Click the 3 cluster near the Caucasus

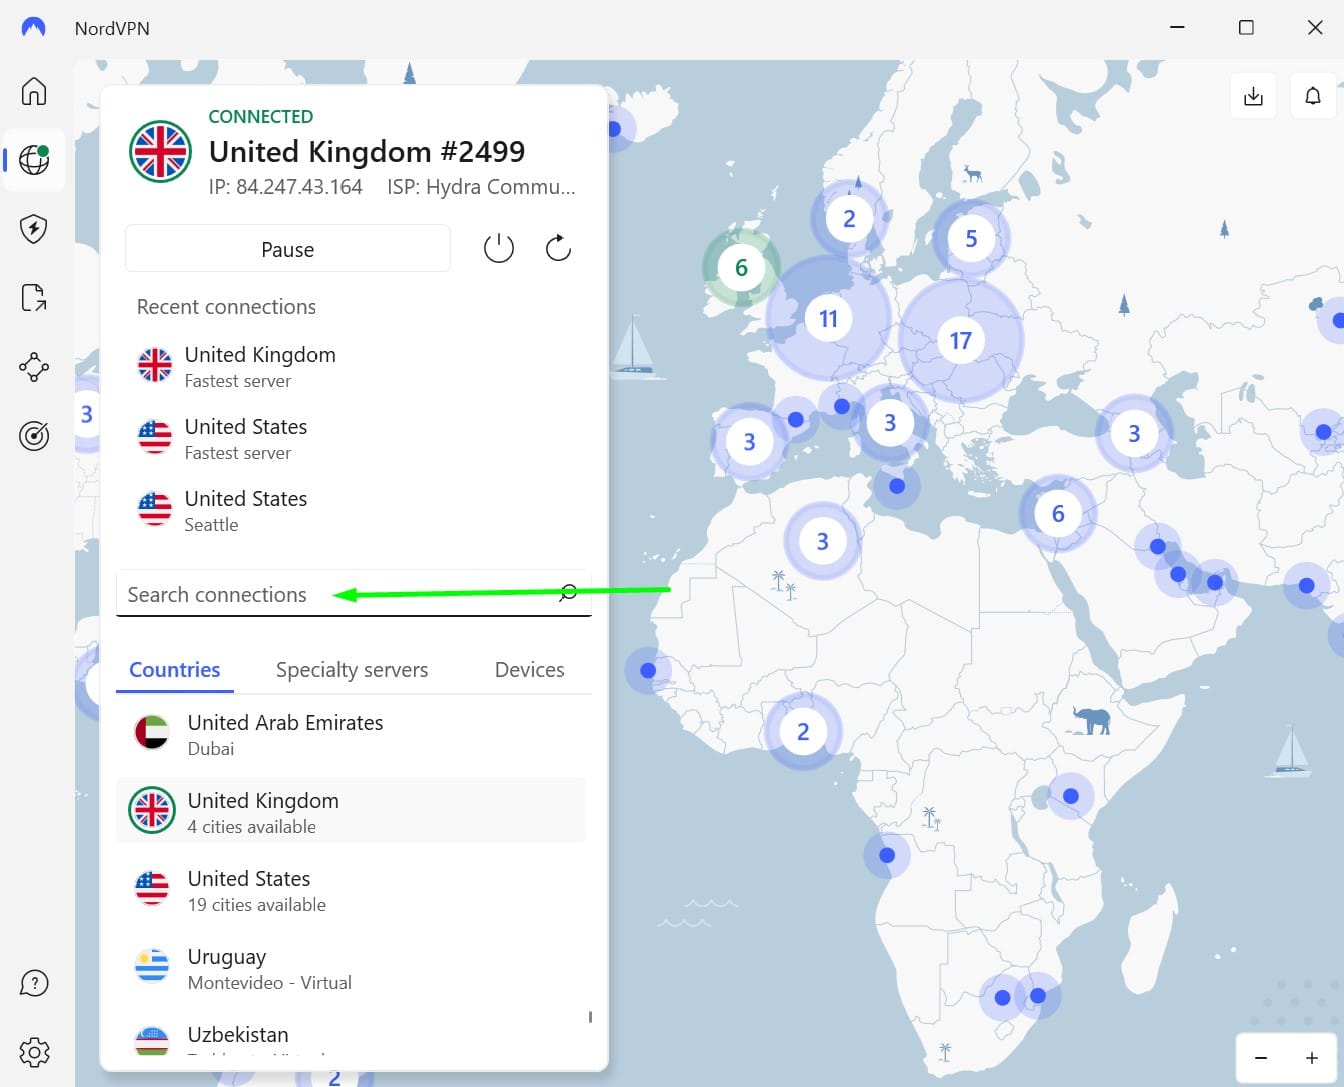coord(1134,434)
